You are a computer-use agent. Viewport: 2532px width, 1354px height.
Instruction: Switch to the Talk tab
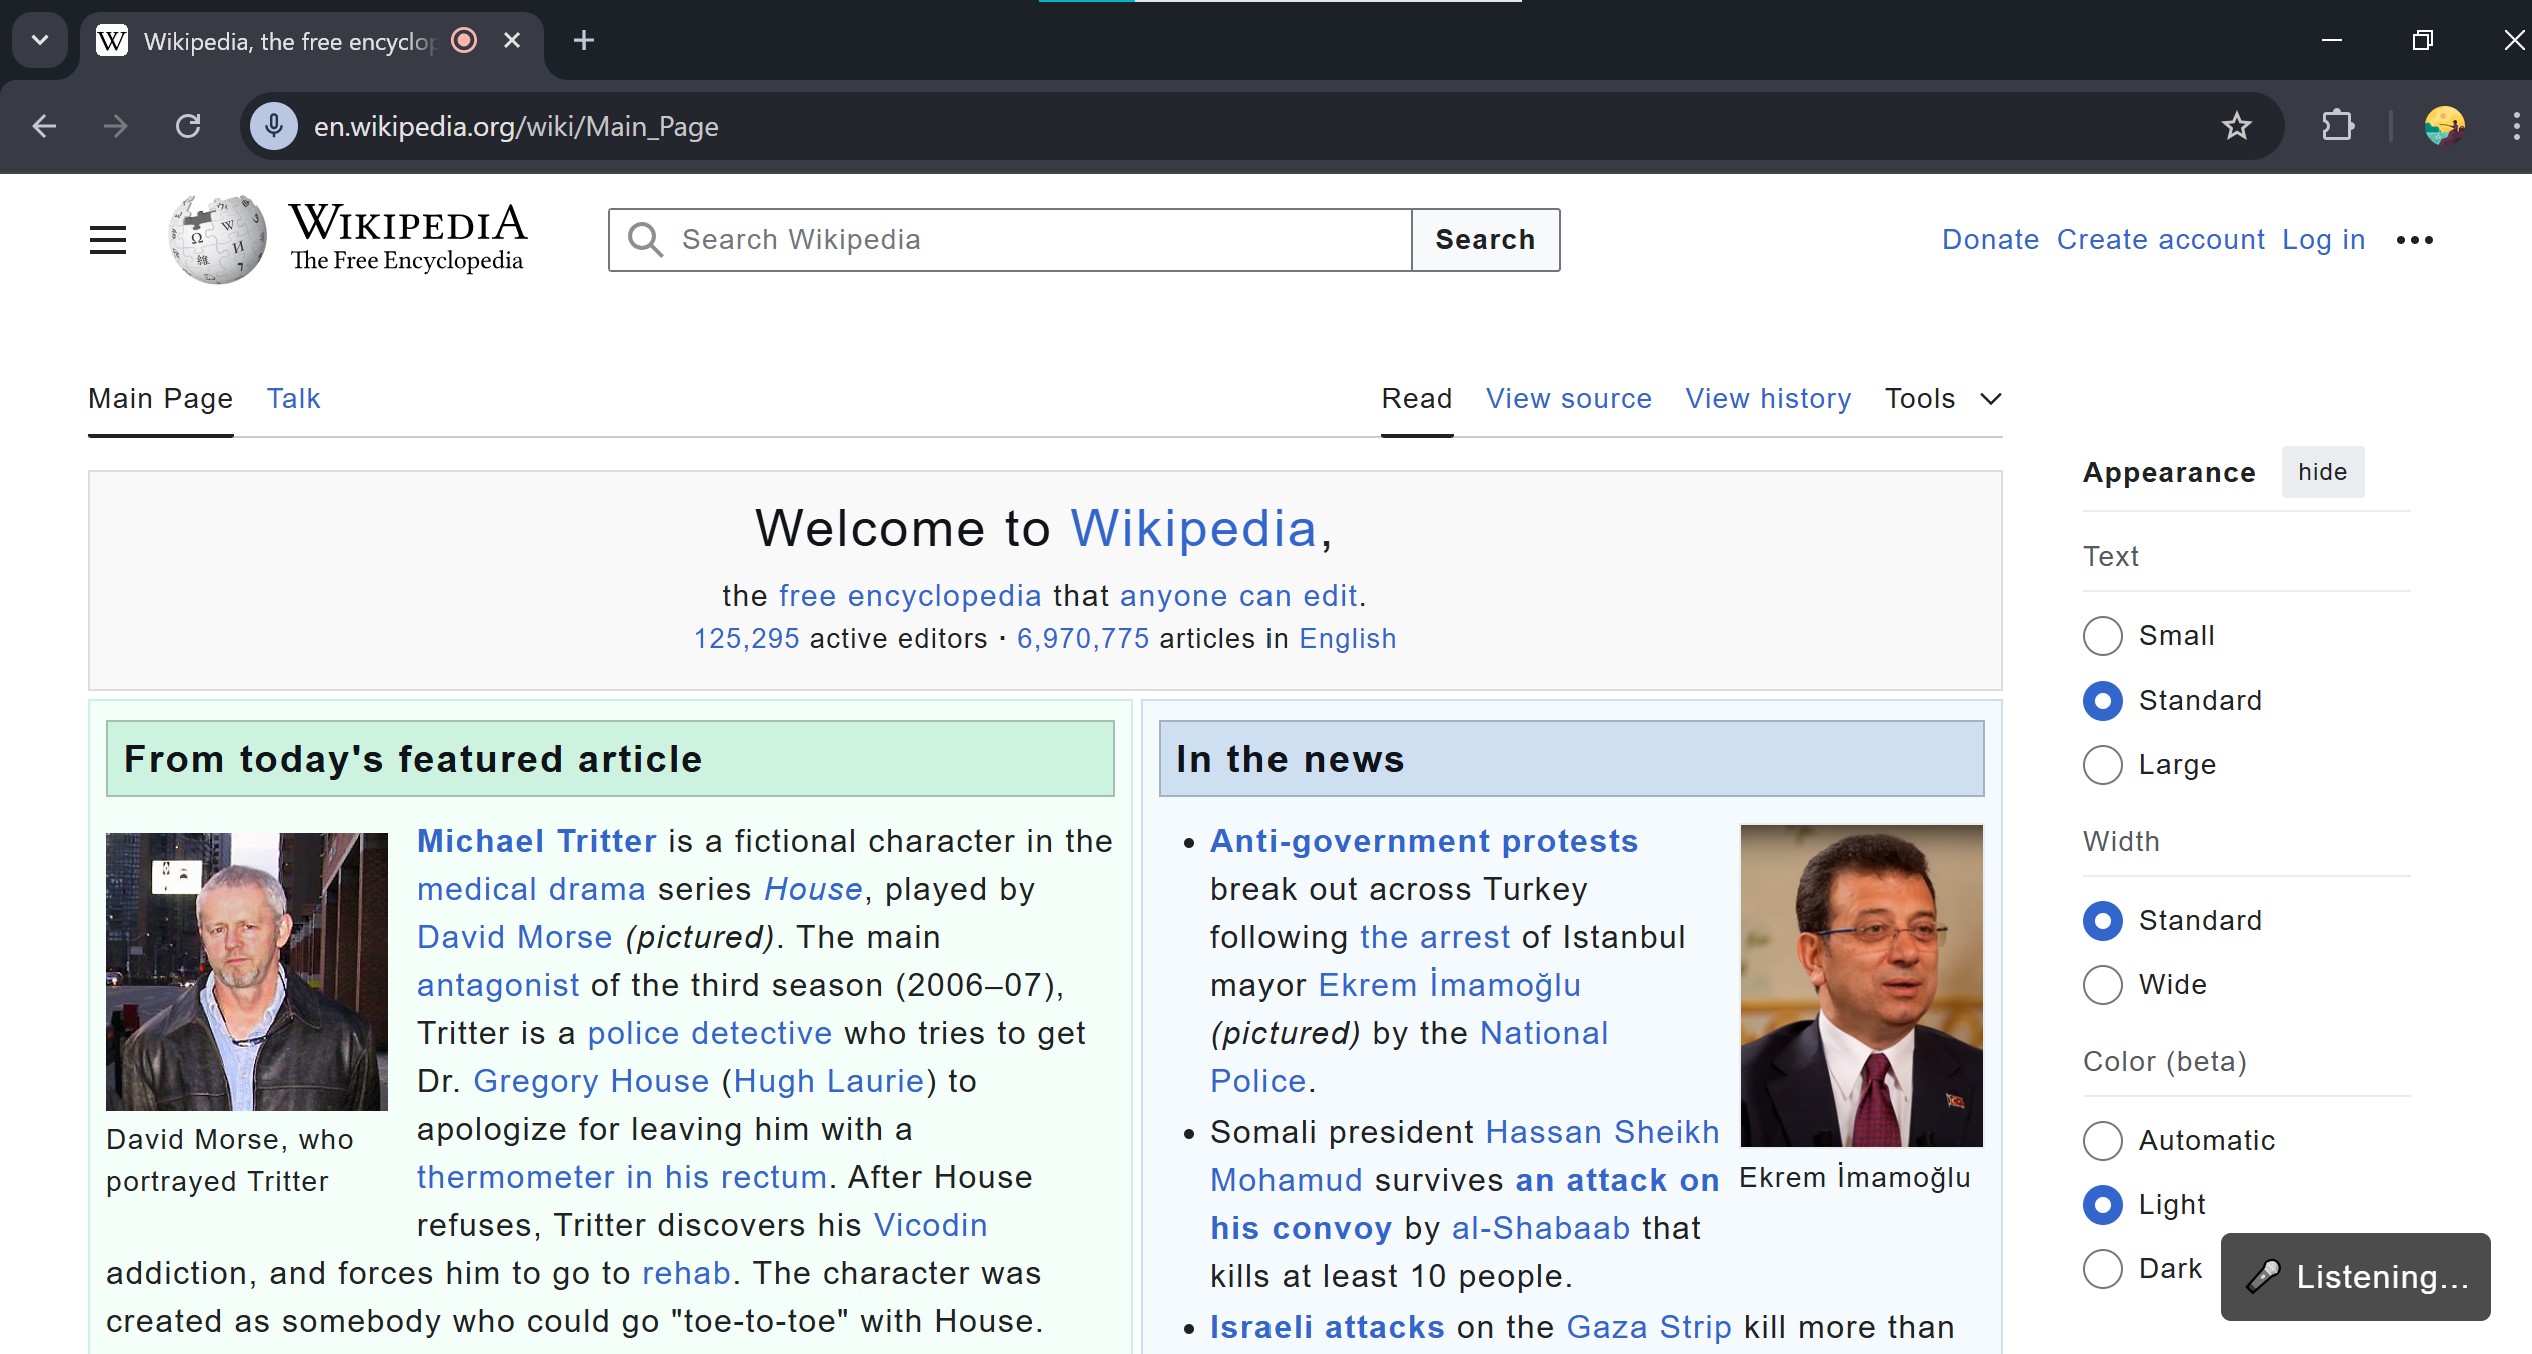293,399
